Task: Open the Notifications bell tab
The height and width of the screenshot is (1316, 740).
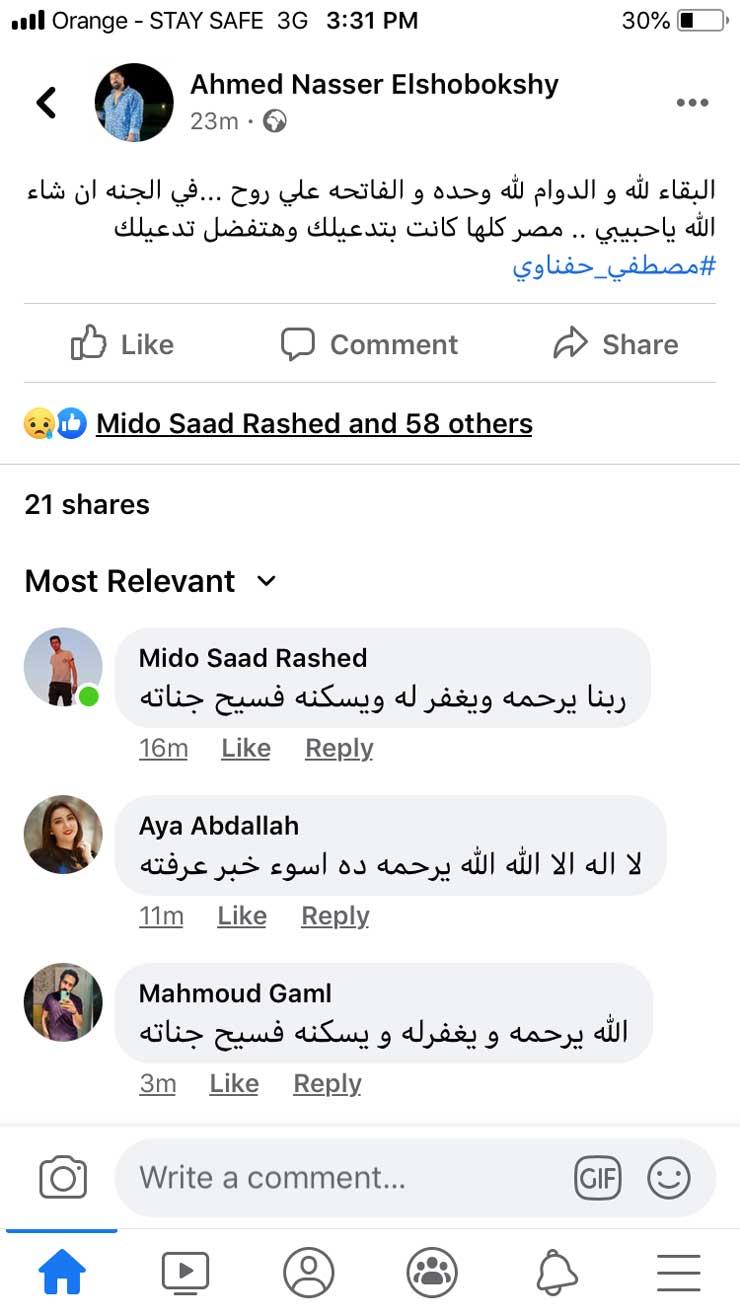Action: click(x=556, y=1273)
